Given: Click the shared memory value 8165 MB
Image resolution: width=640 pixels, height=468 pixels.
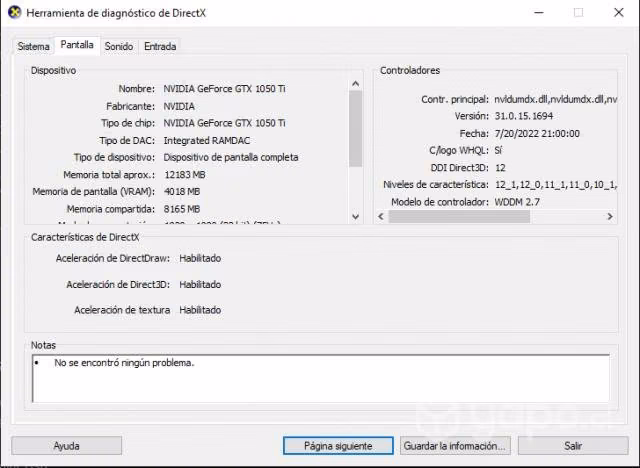Looking at the screenshot, I should pyautogui.click(x=182, y=209).
